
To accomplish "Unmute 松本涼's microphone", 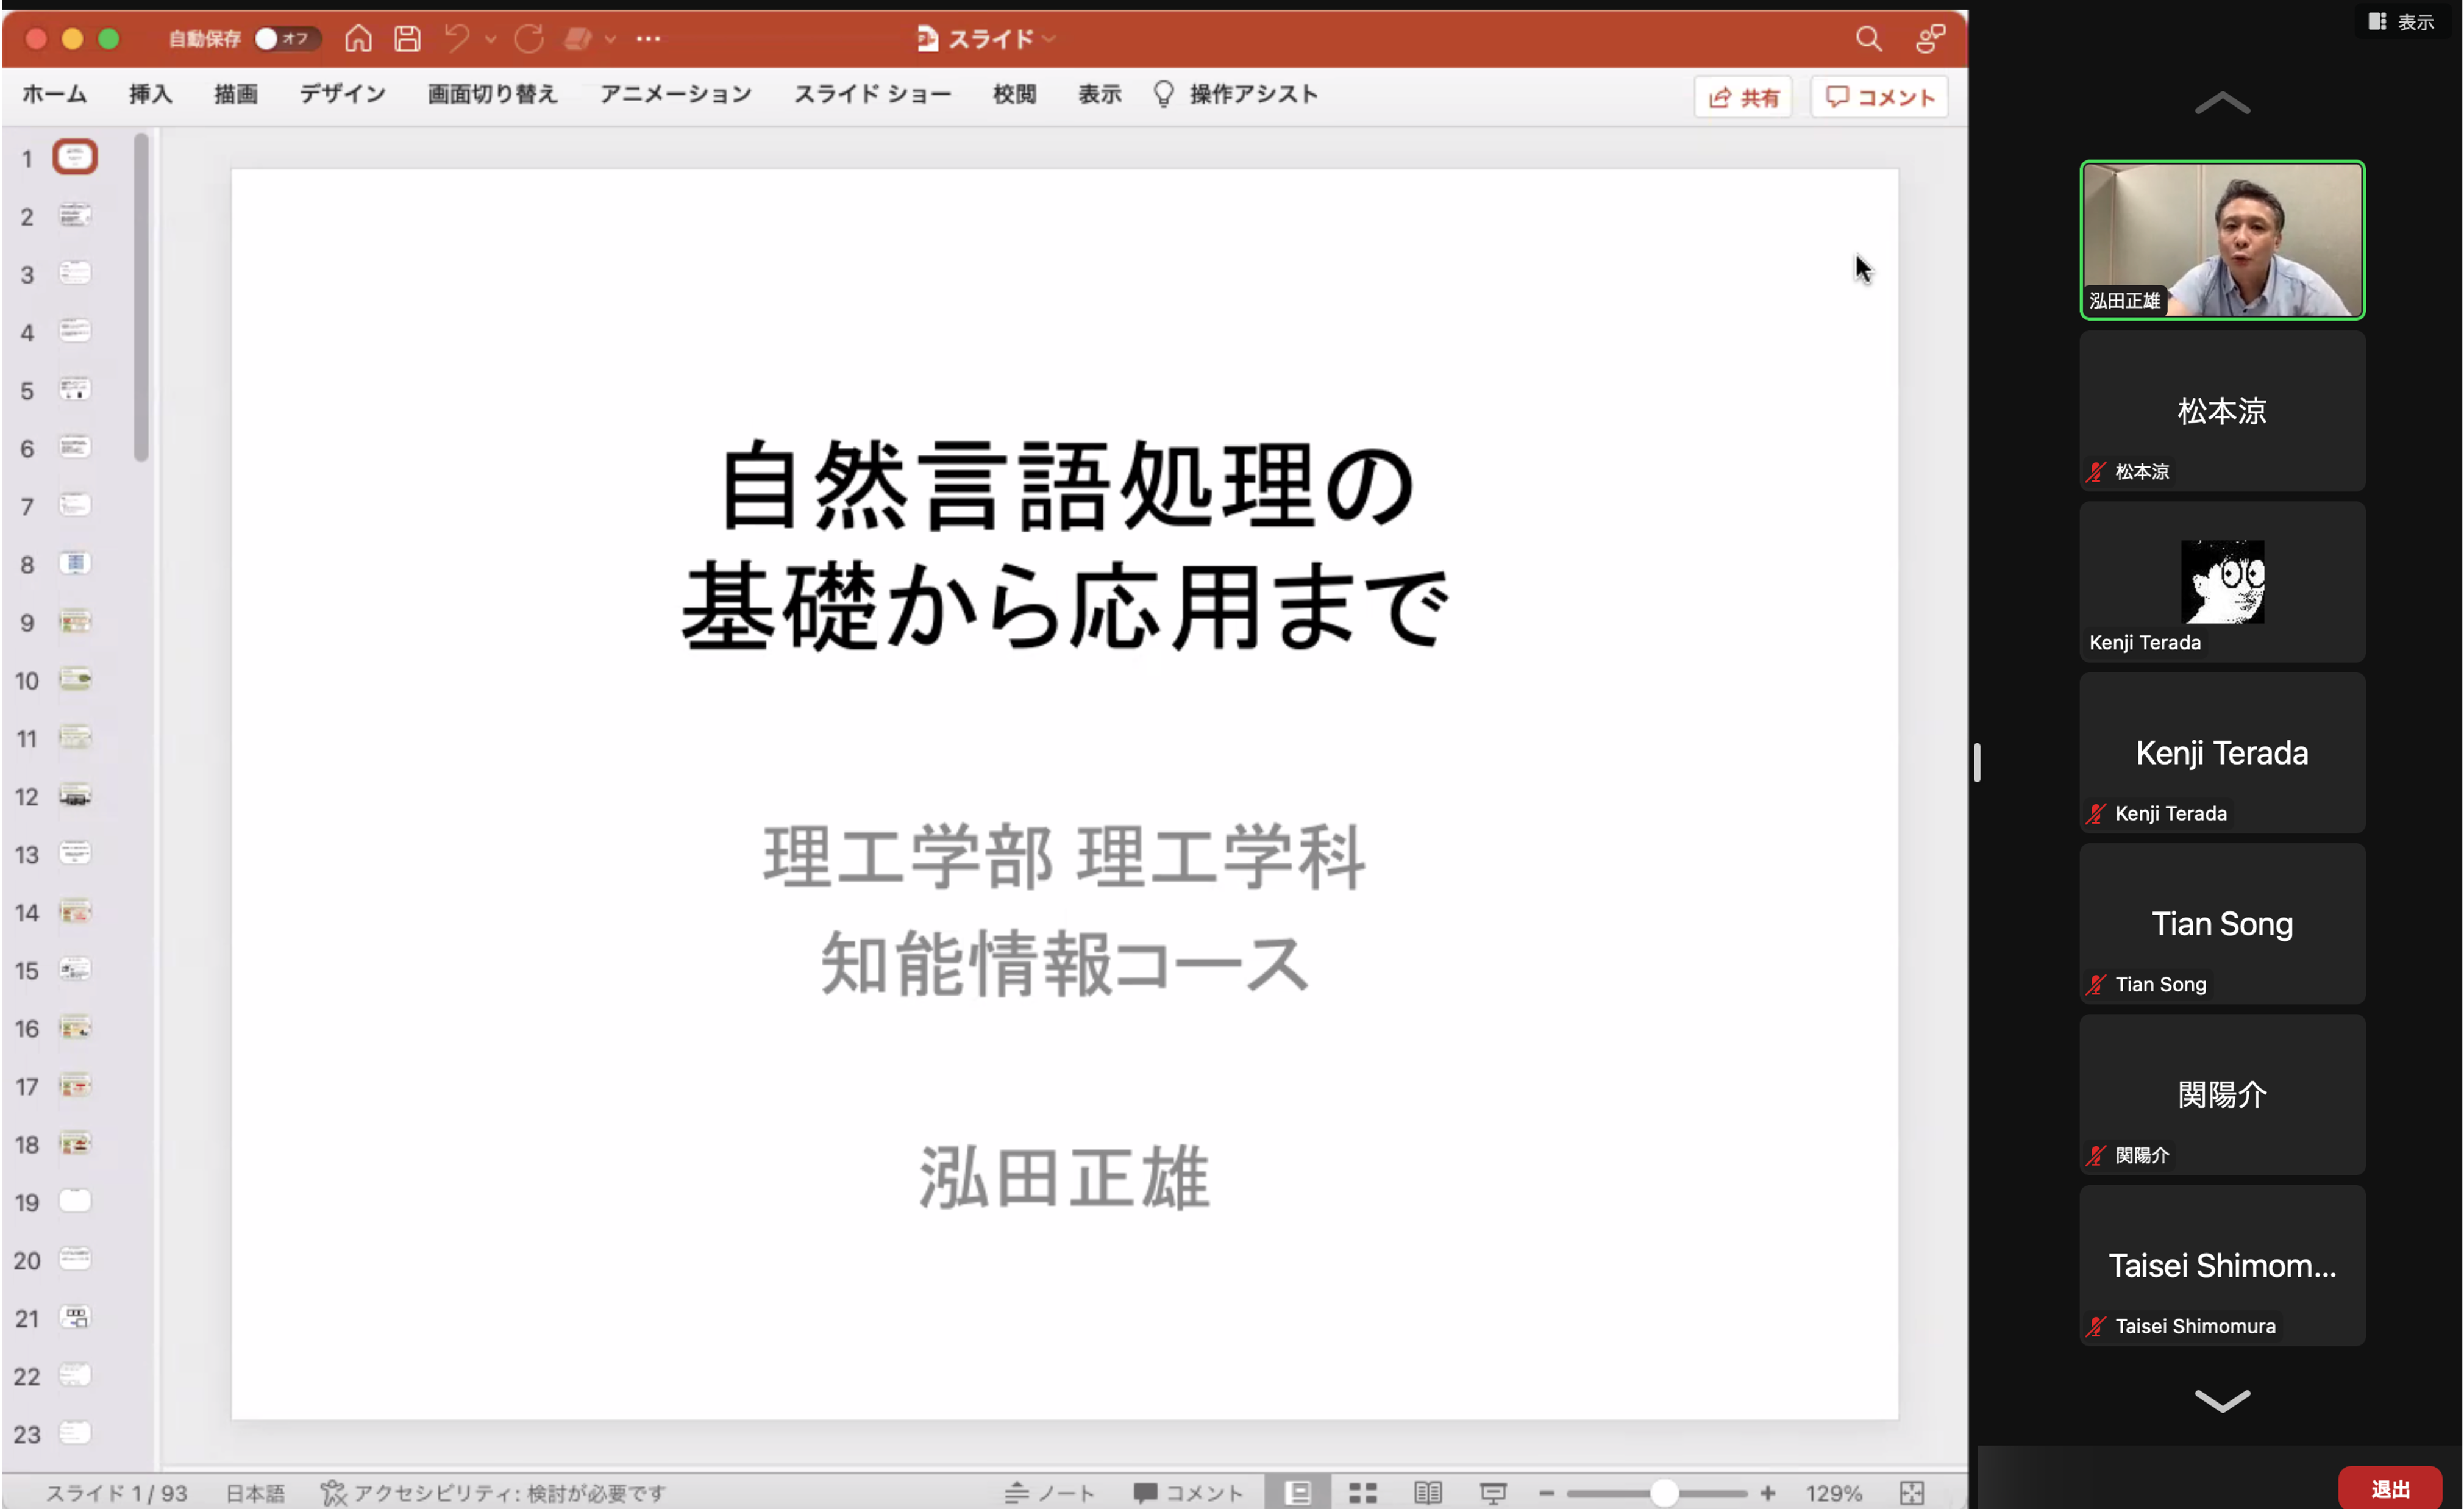I will pos(2095,471).
